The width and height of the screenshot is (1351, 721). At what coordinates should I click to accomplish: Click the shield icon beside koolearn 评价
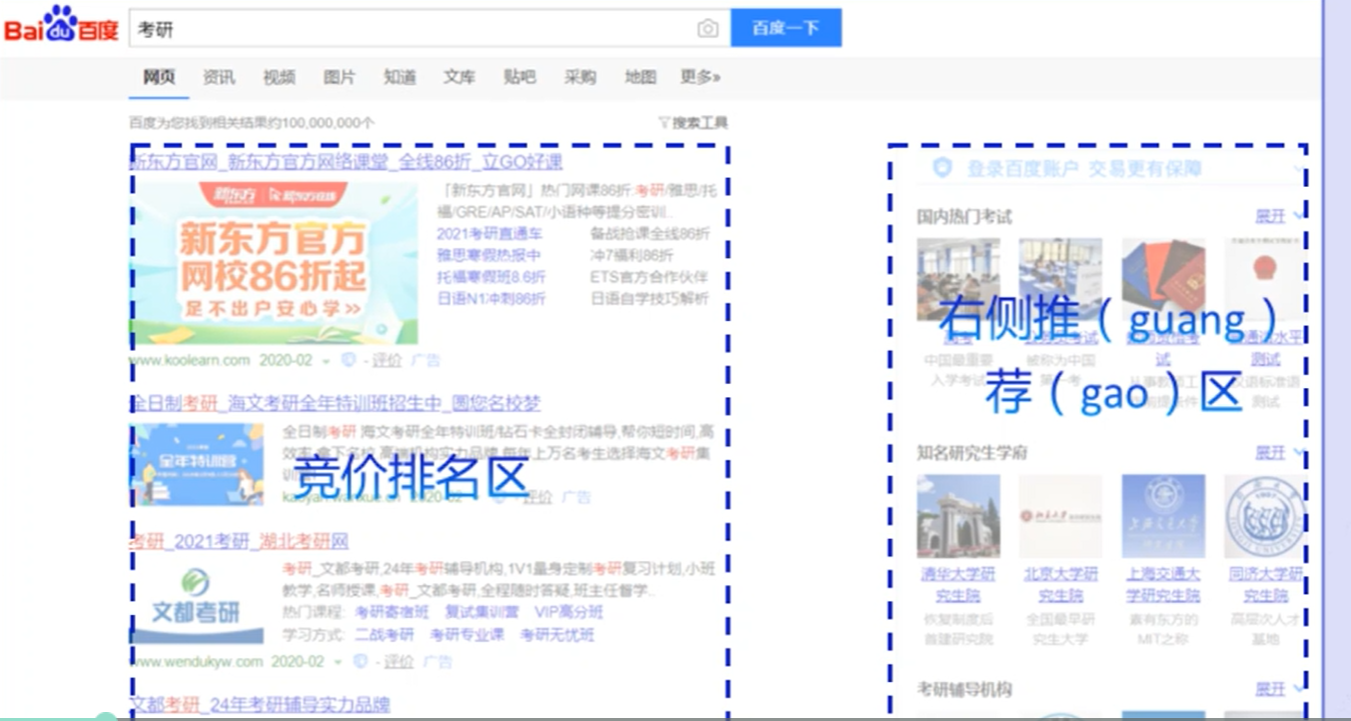pos(348,360)
